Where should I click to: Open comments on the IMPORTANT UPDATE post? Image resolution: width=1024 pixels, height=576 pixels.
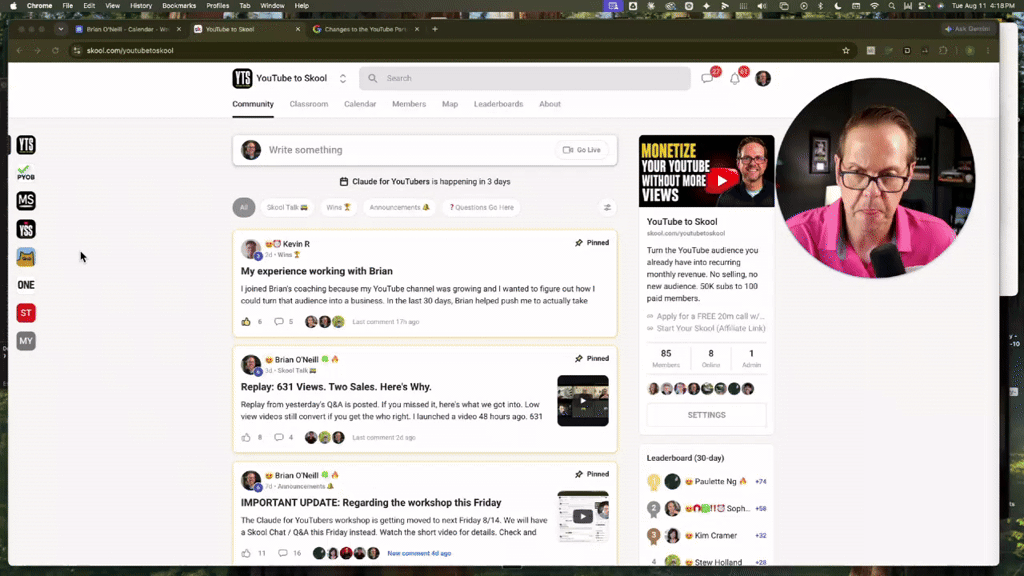click(x=283, y=553)
